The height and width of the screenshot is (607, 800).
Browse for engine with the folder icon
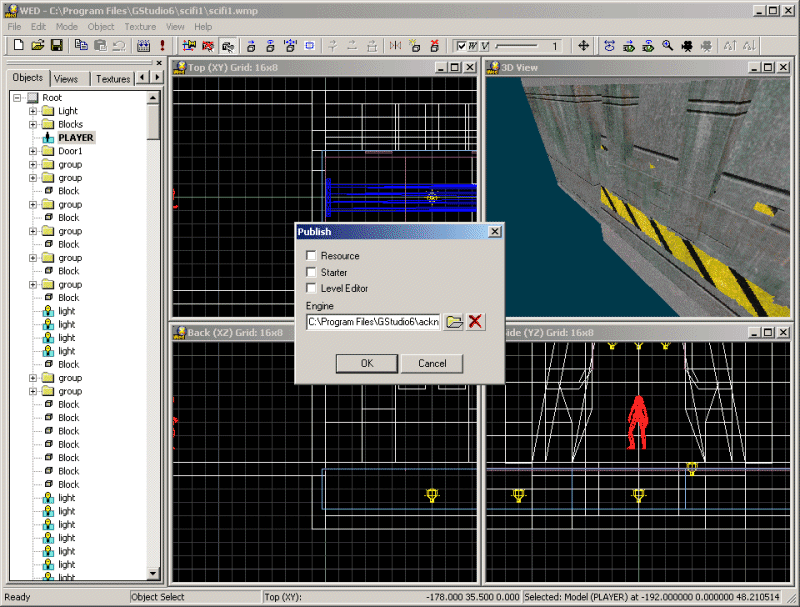point(454,322)
